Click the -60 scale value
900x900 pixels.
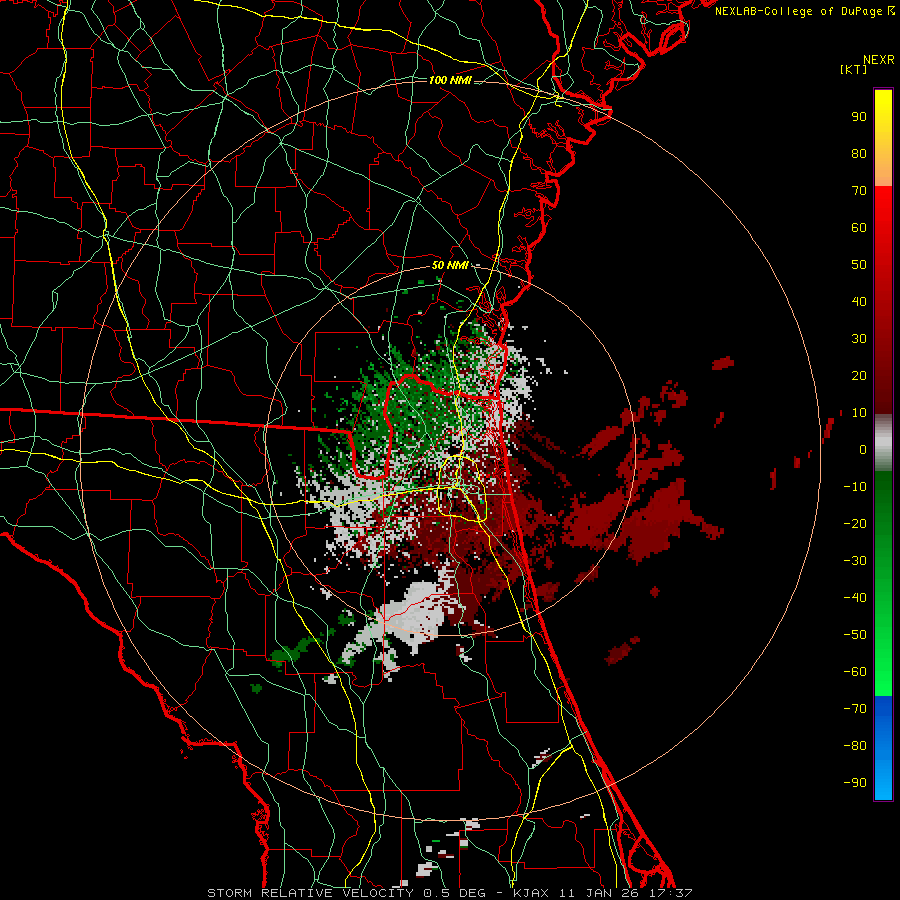(x=855, y=672)
